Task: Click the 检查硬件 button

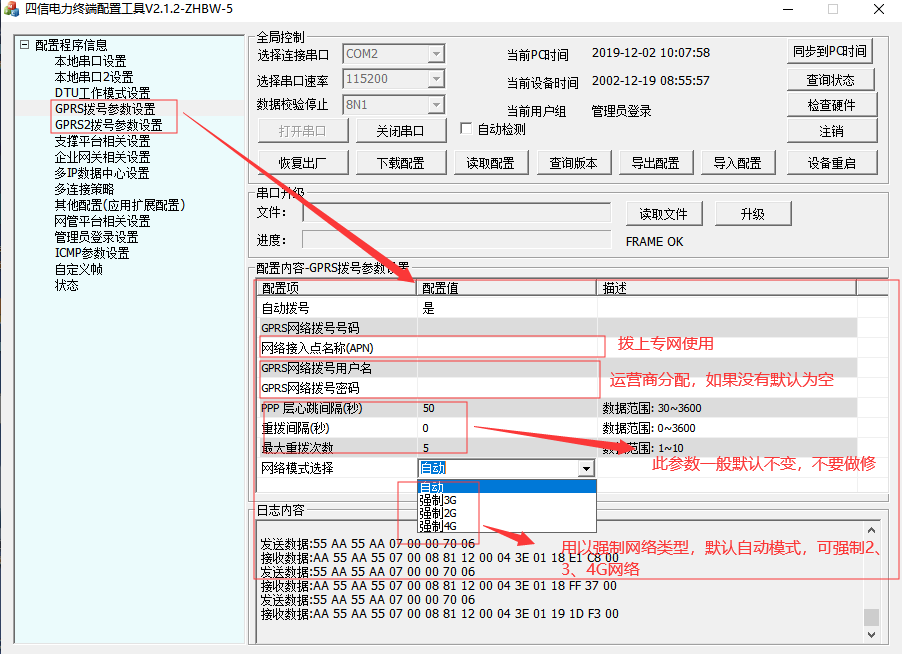Action: tap(832, 105)
